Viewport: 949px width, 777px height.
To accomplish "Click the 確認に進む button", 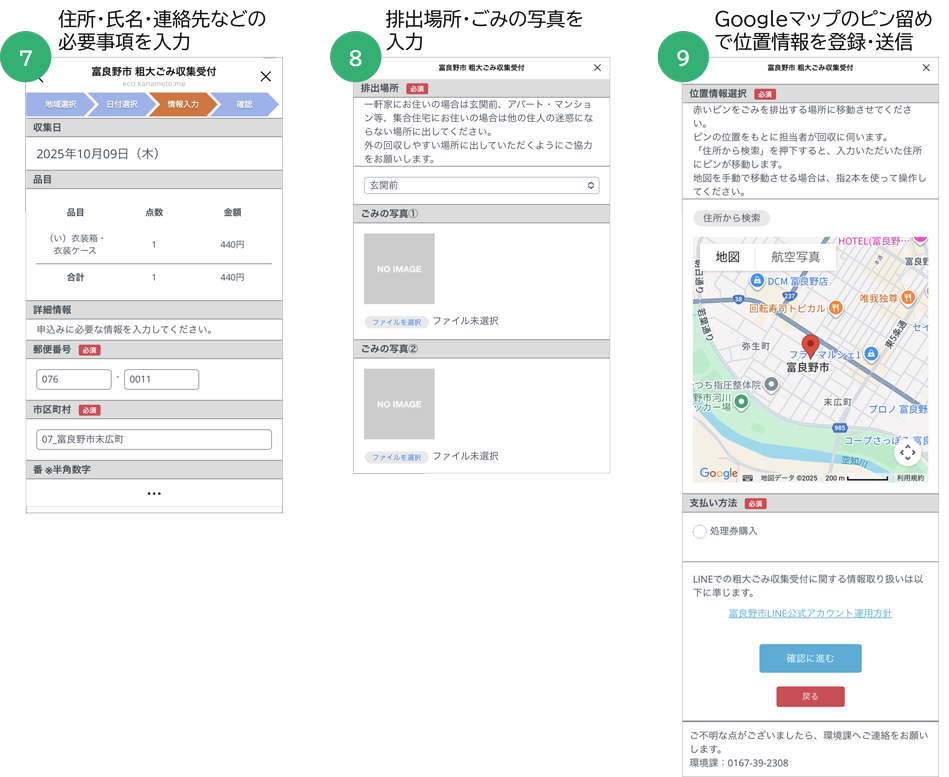I will click(810, 658).
